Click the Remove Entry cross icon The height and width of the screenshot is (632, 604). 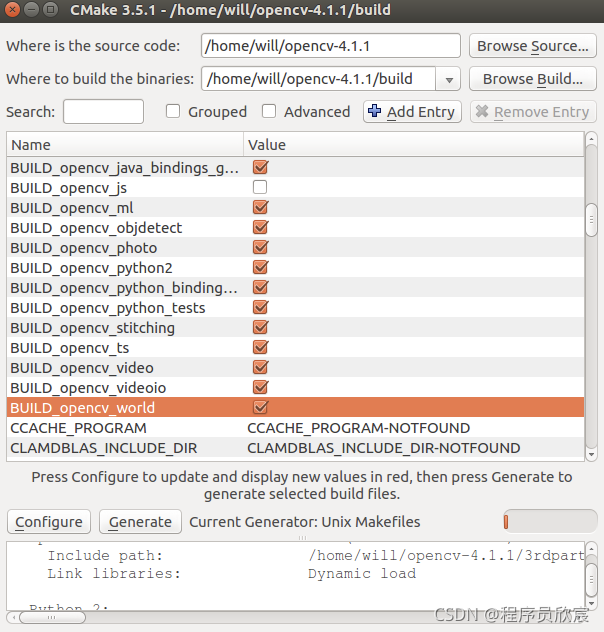[482, 112]
